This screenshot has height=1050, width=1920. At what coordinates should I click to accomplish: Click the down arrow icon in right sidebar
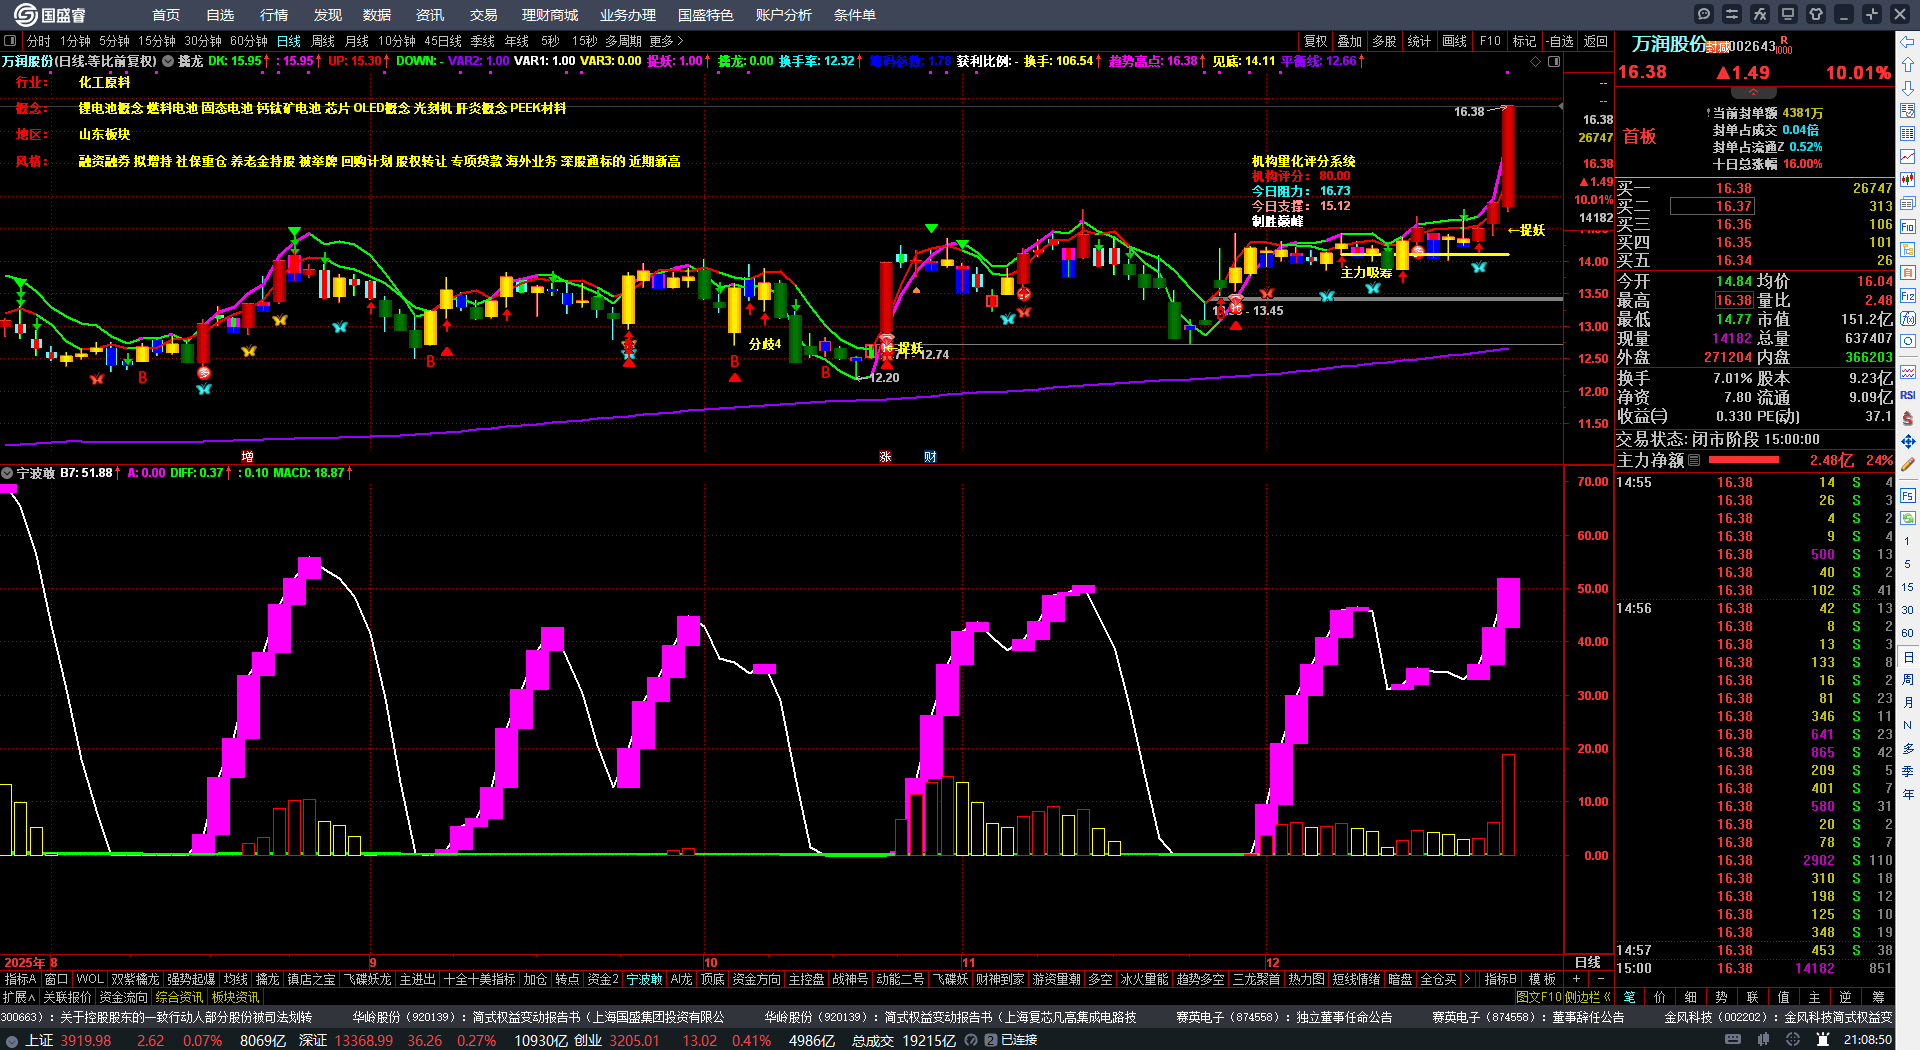click(x=1908, y=88)
